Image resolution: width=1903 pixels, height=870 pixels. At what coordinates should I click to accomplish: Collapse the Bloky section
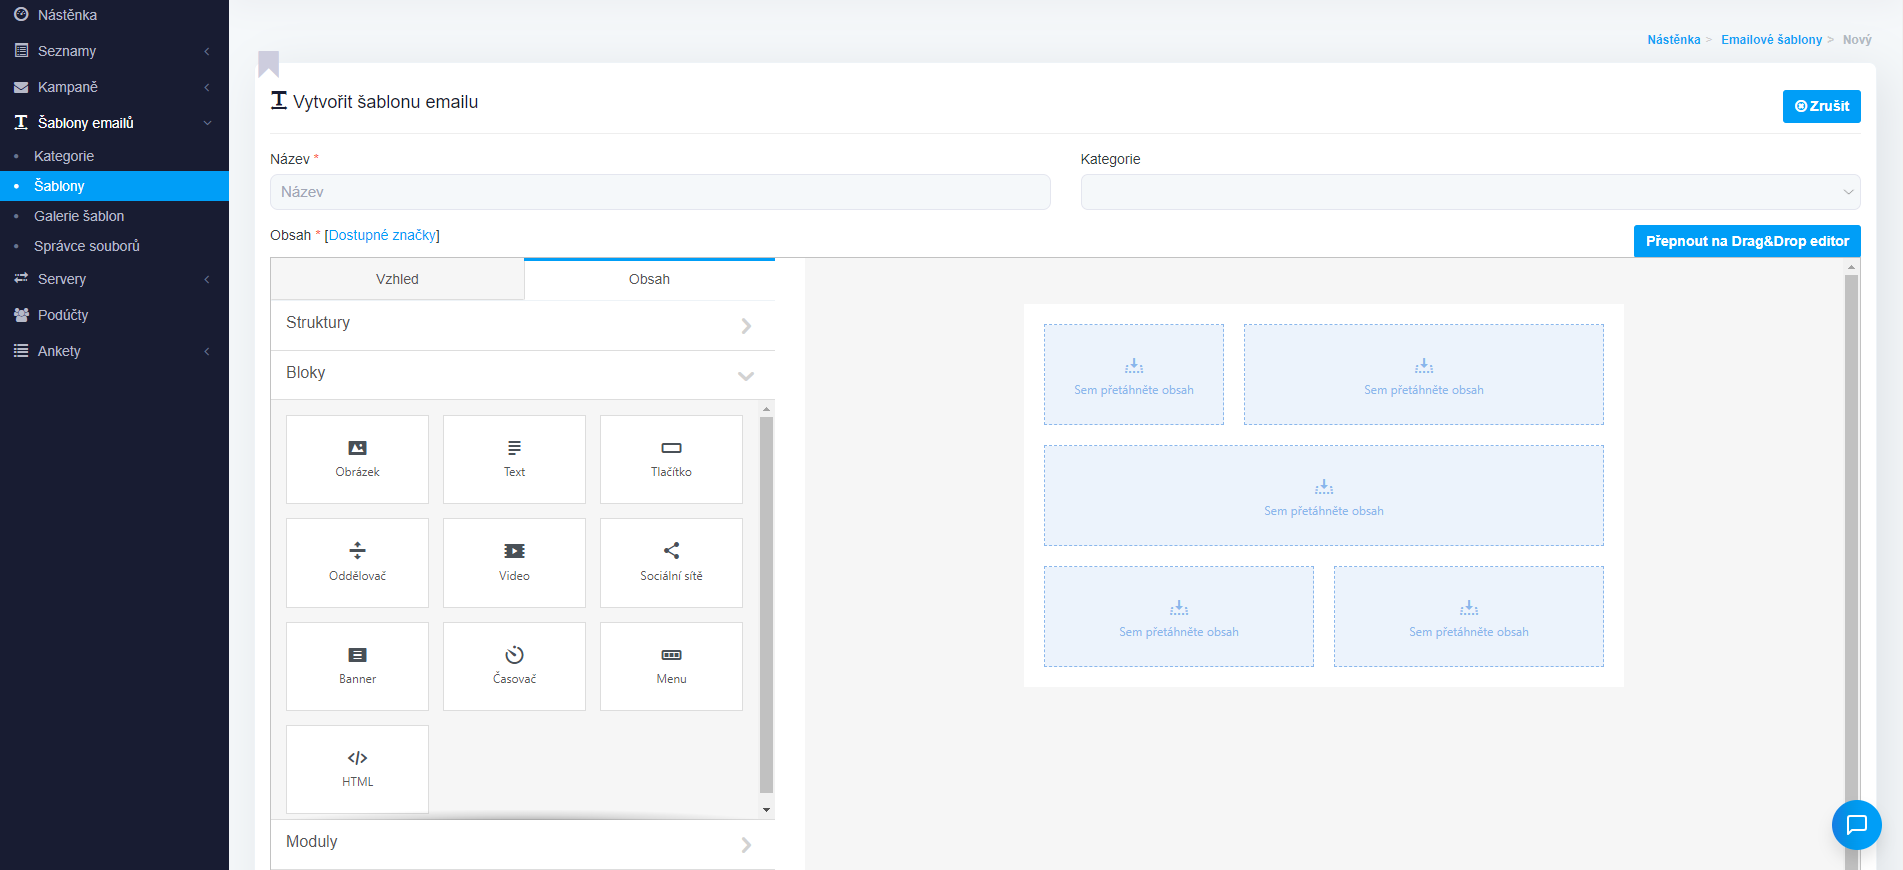coord(523,375)
